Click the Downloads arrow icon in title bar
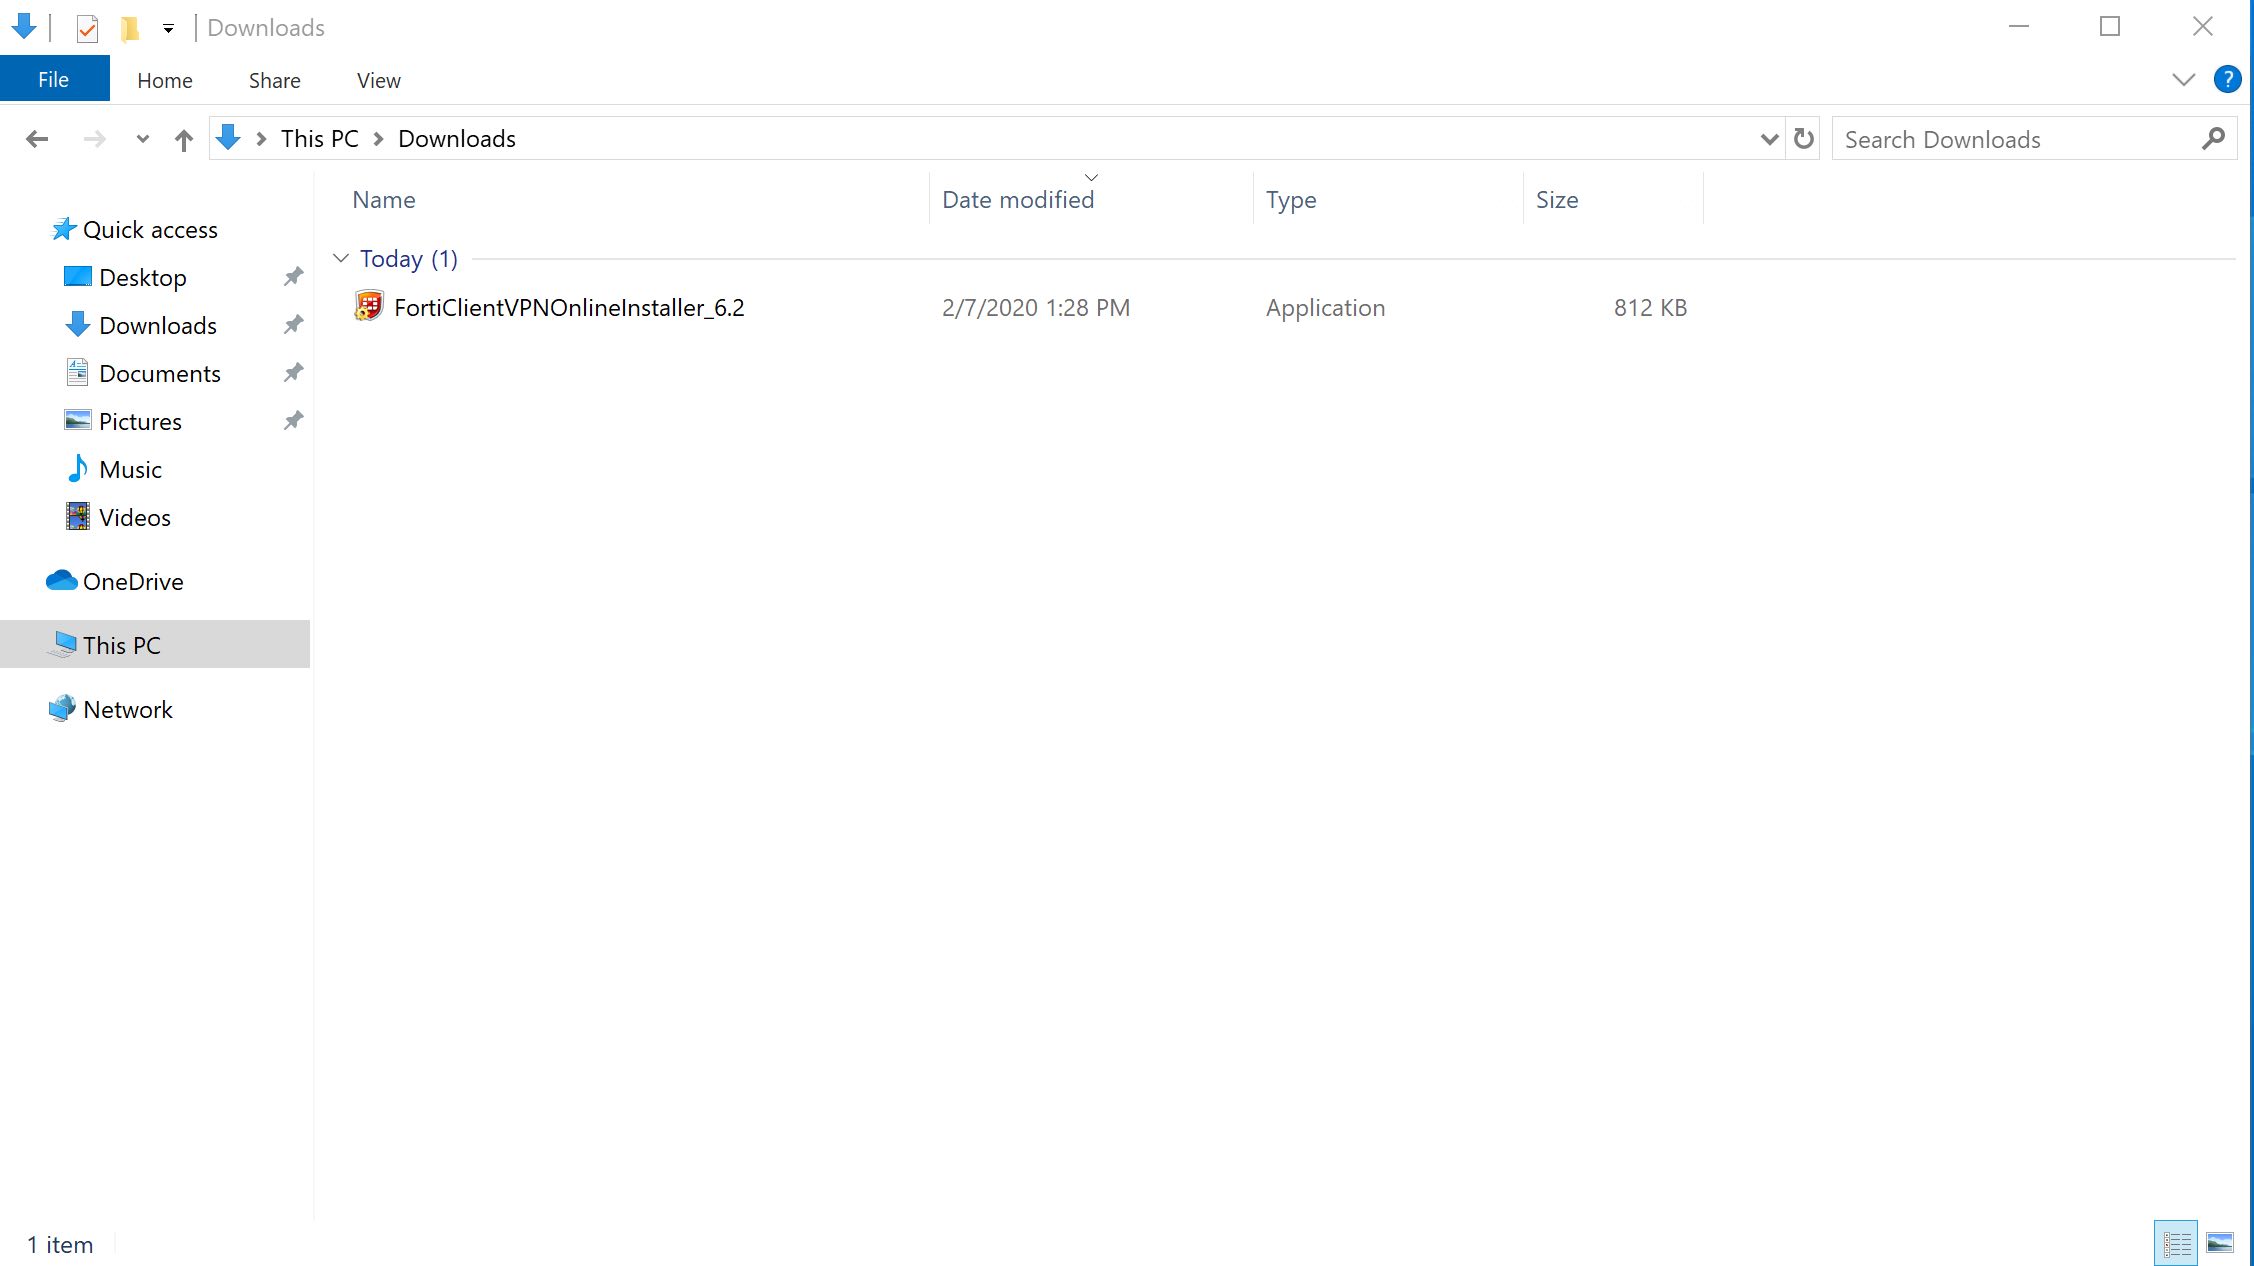Screen dimensions: 2254x1266 point(25,27)
